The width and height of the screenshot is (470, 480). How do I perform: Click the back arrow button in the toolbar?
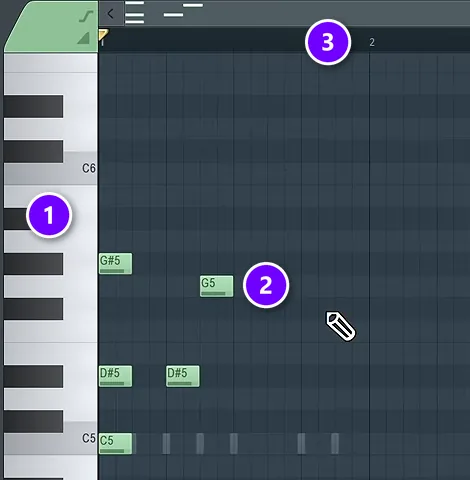pos(111,14)
